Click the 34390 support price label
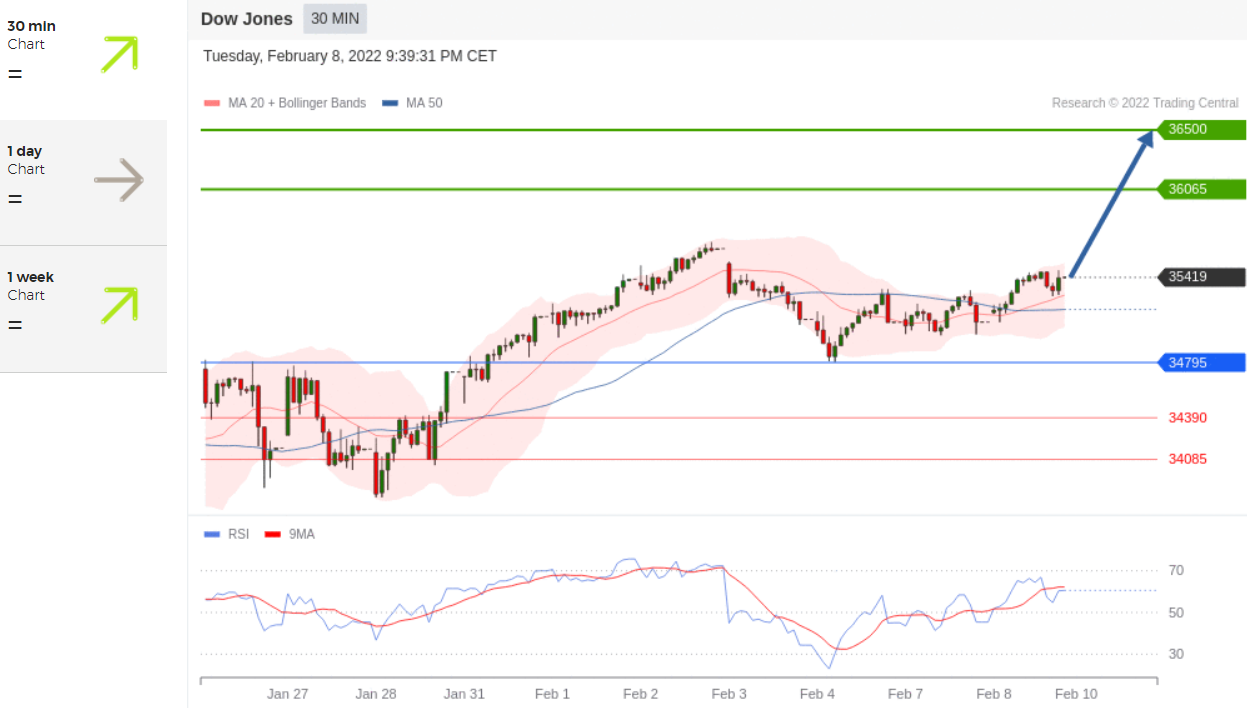1247x708 pixels. [x=1187, y=417]
